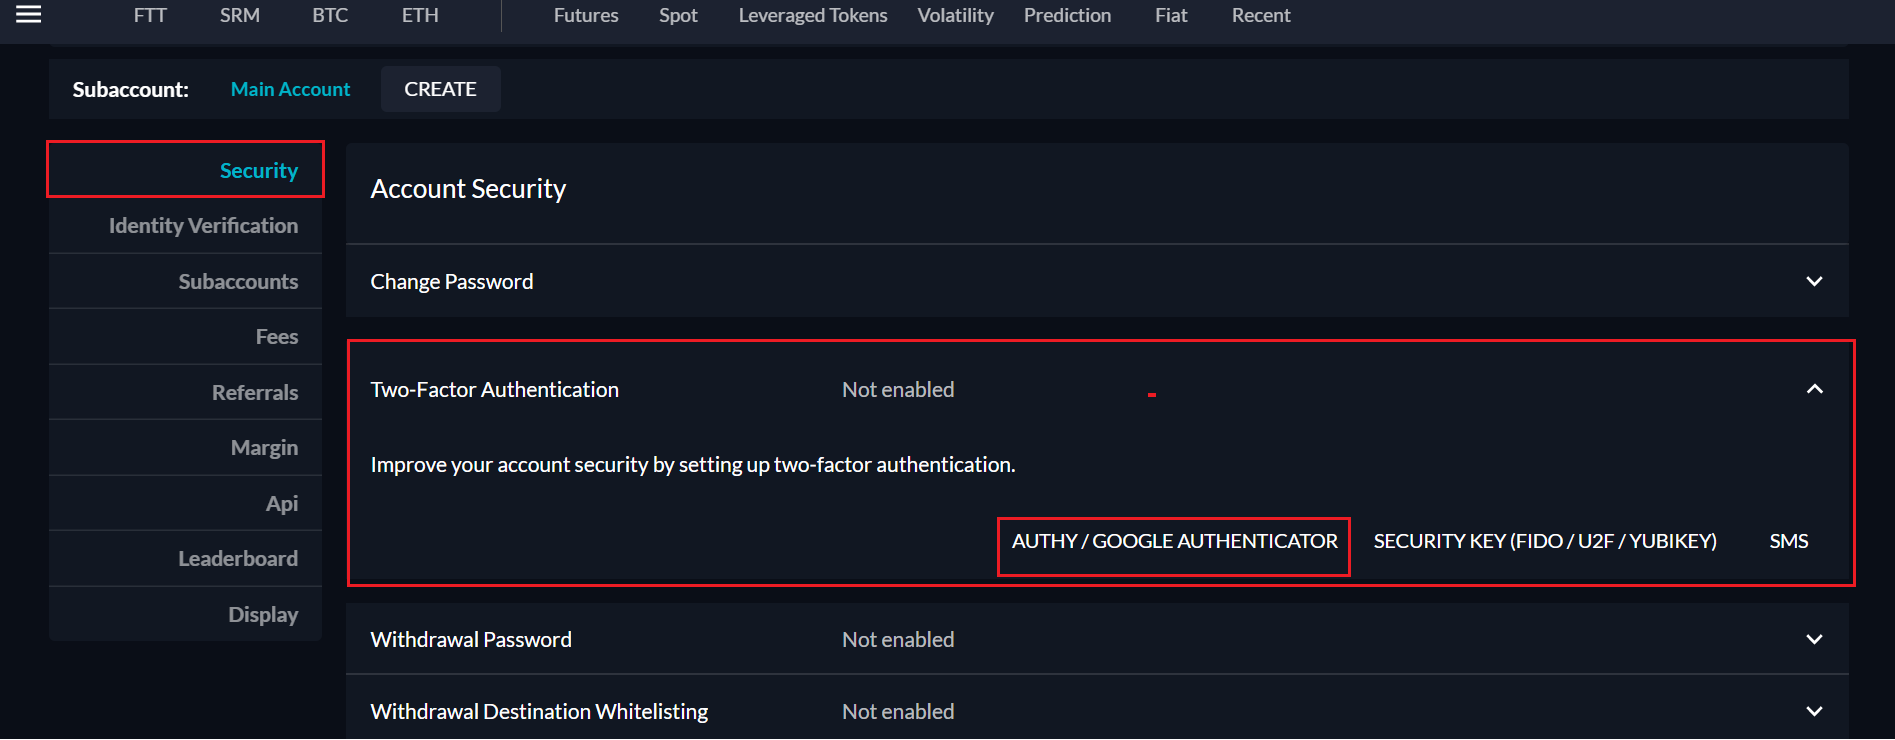Open the Api settings page
Viewport: 1895px width, 740px height.
[281, 504]
